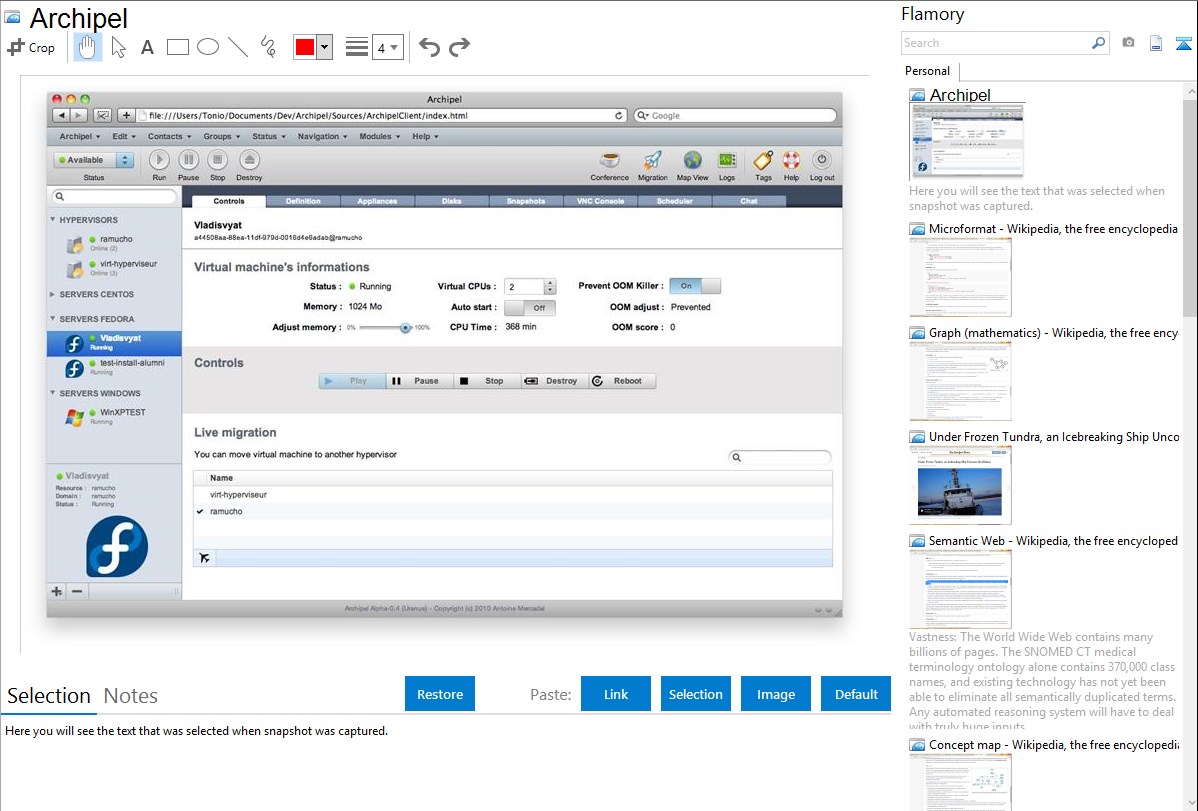Click the camera snapshot icon
The width and height of the screenshot is (1198, 811).
(x=1128, y=43)
